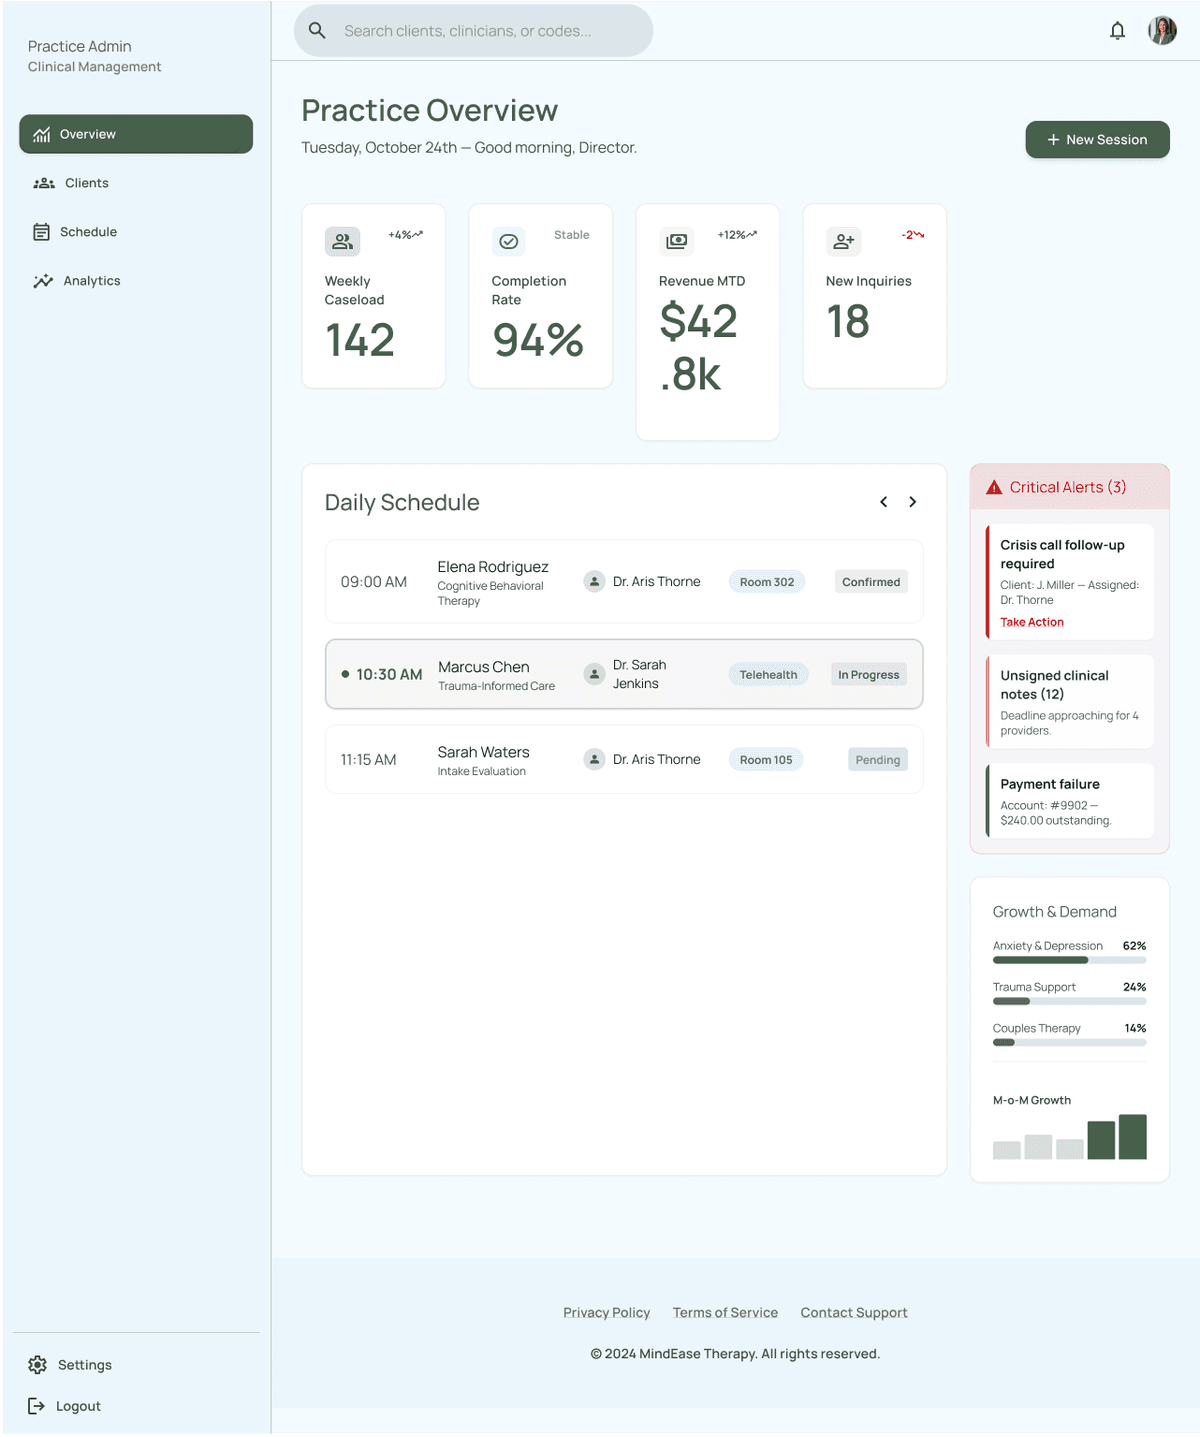Click the search magnifier icon
This screenshot has height=1437, width=1200.
coord(317,31)
